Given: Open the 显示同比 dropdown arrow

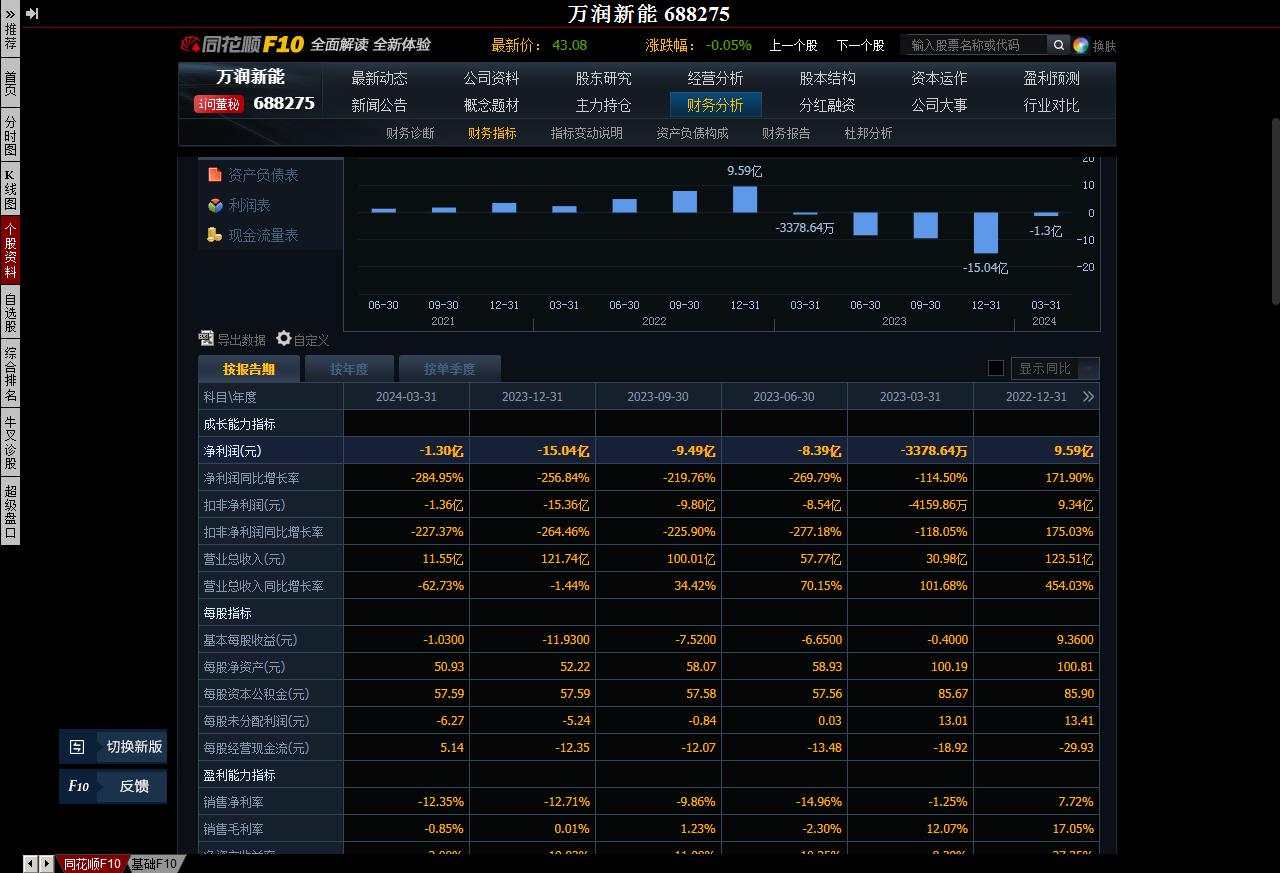Looking at the screenshot, I should click(x=1089, y=368).
